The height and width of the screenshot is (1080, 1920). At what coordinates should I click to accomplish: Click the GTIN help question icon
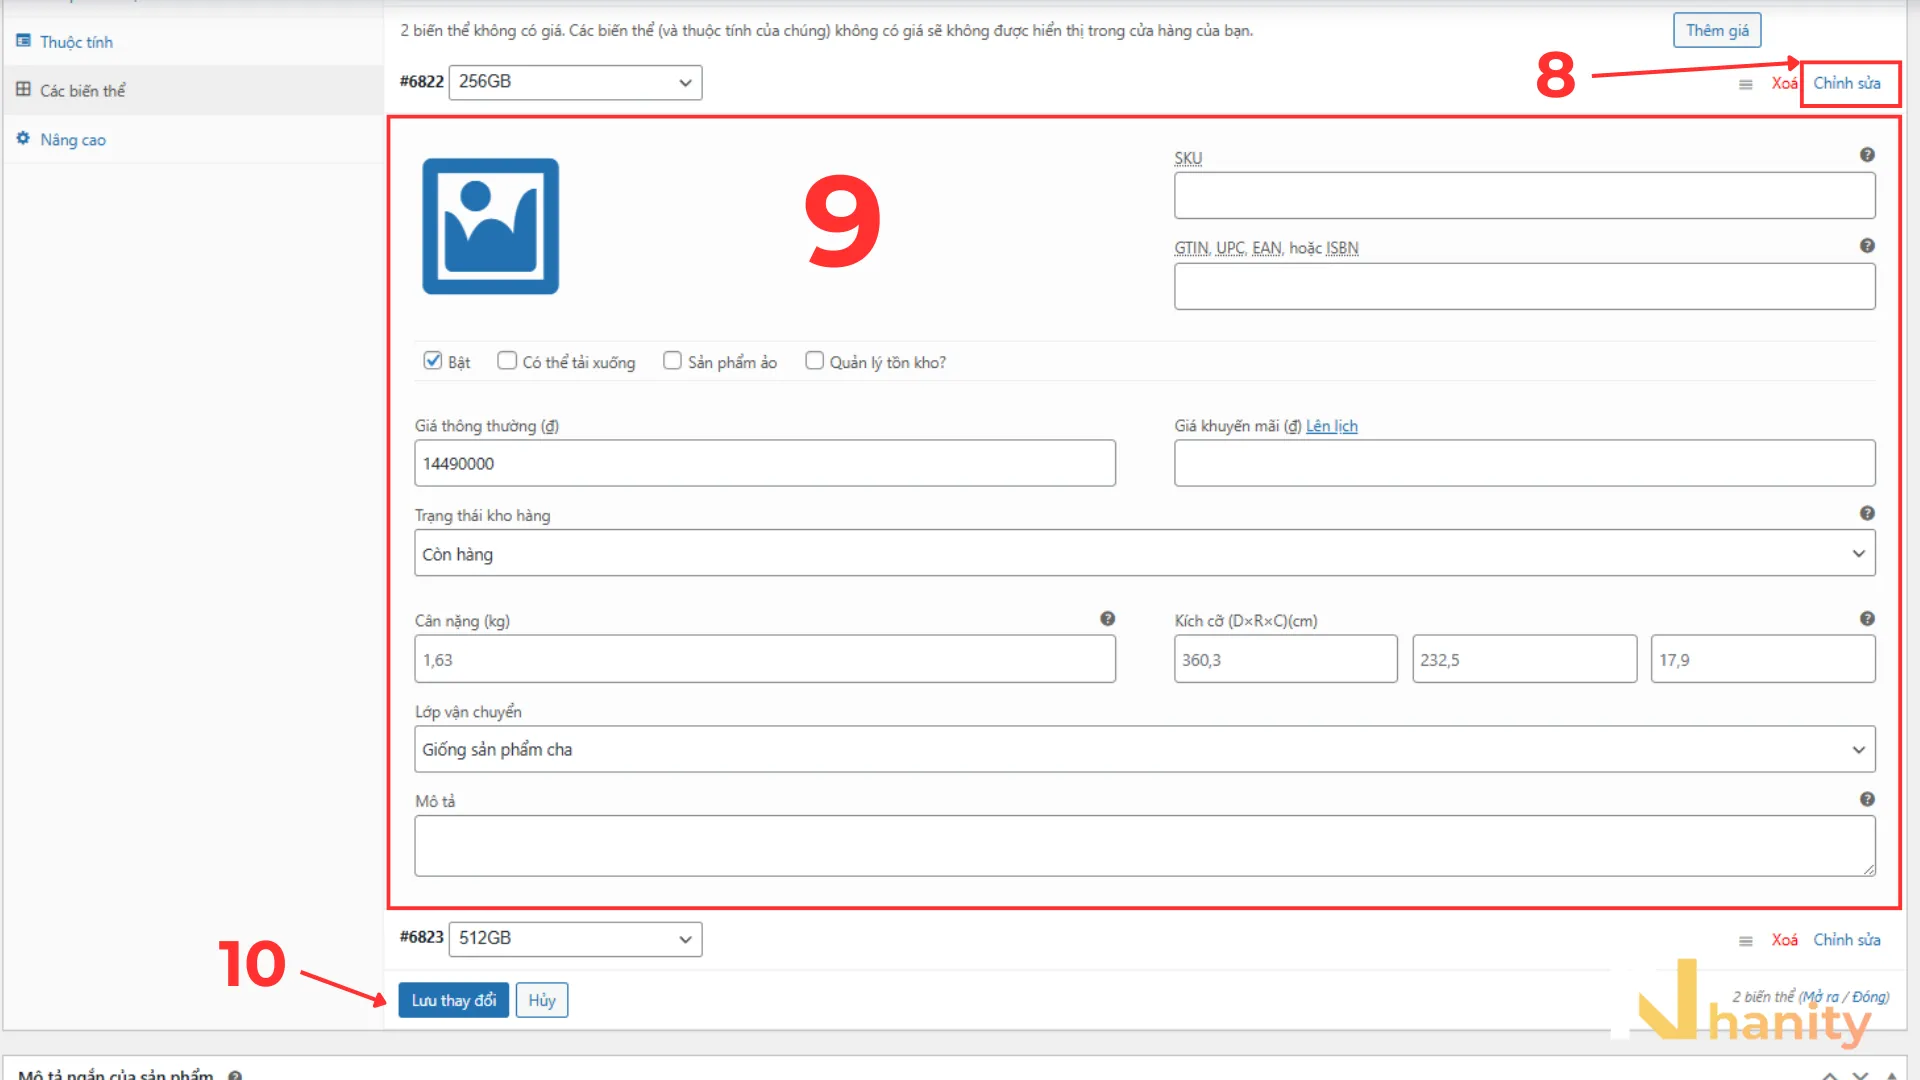(x=1867, y=246)
